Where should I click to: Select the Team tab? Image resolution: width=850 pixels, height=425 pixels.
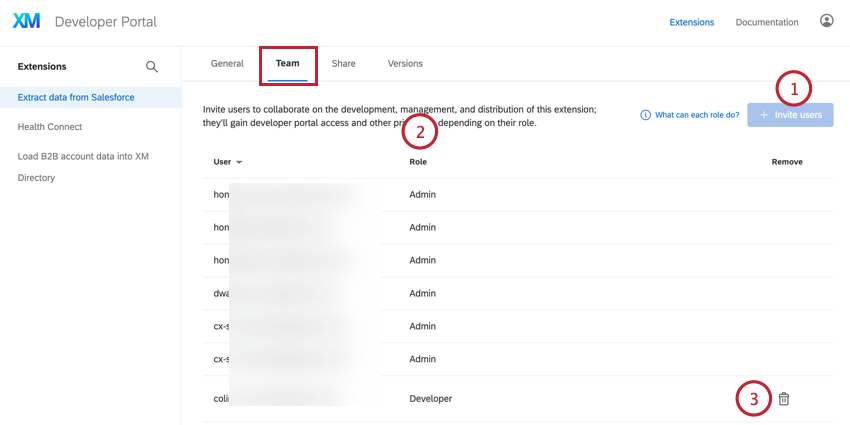coord(288,64)
